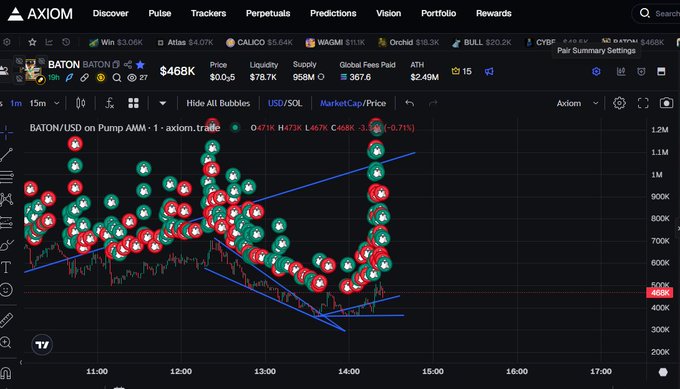680x389 pixels.
Task: Switch chart currency to SOL
Action: (x=294, y=103)
